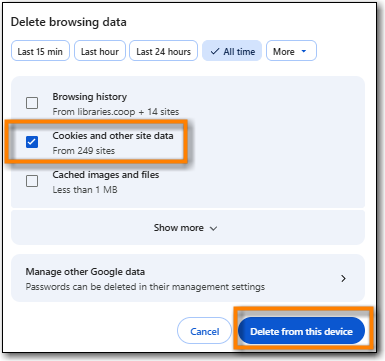The height and width of the screenshot is (361, 385).
Task: Click the Cancel button
Action: 204,331
